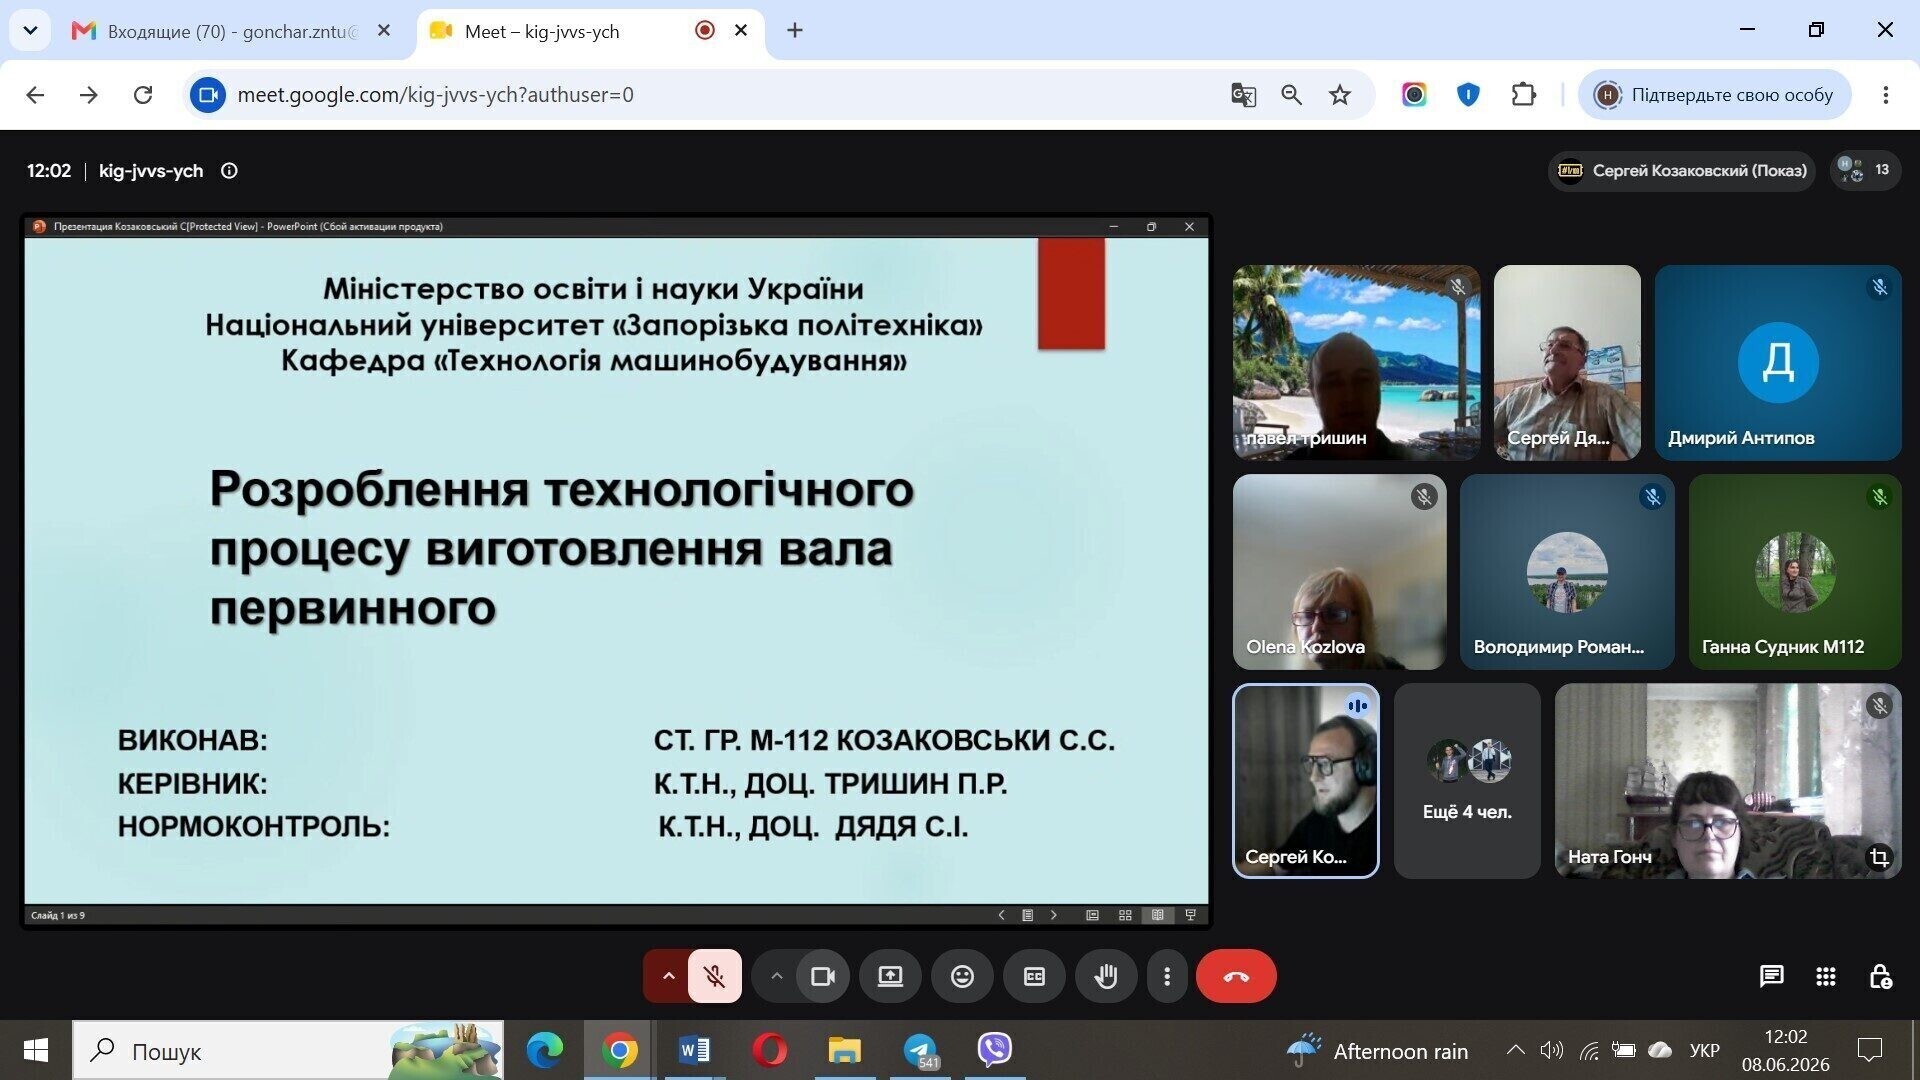The height and width of the screenshot is (1080, 1920).
Task: Toggle the camera on or off
Action: tap(822, 976)
